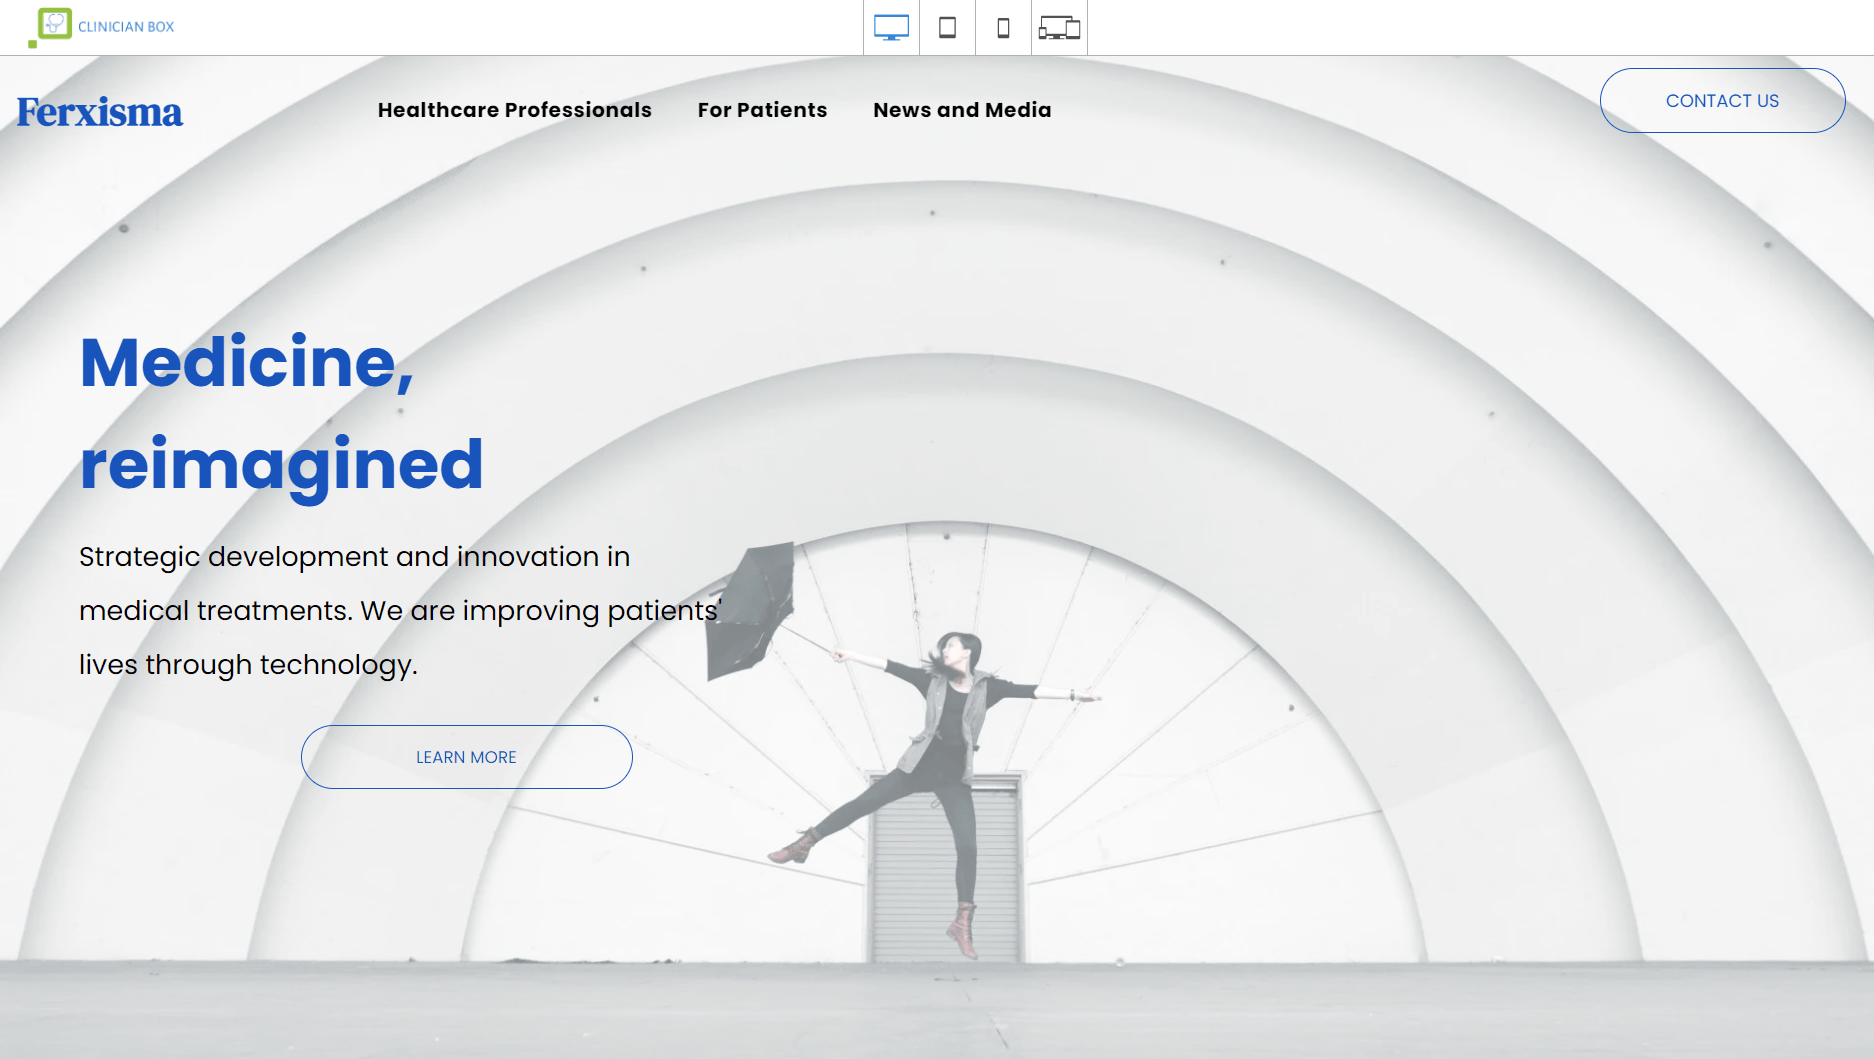This screenshot has height=1059, width=1874.
Task: Click the Learn More button
Action: (x=467, y=757)
